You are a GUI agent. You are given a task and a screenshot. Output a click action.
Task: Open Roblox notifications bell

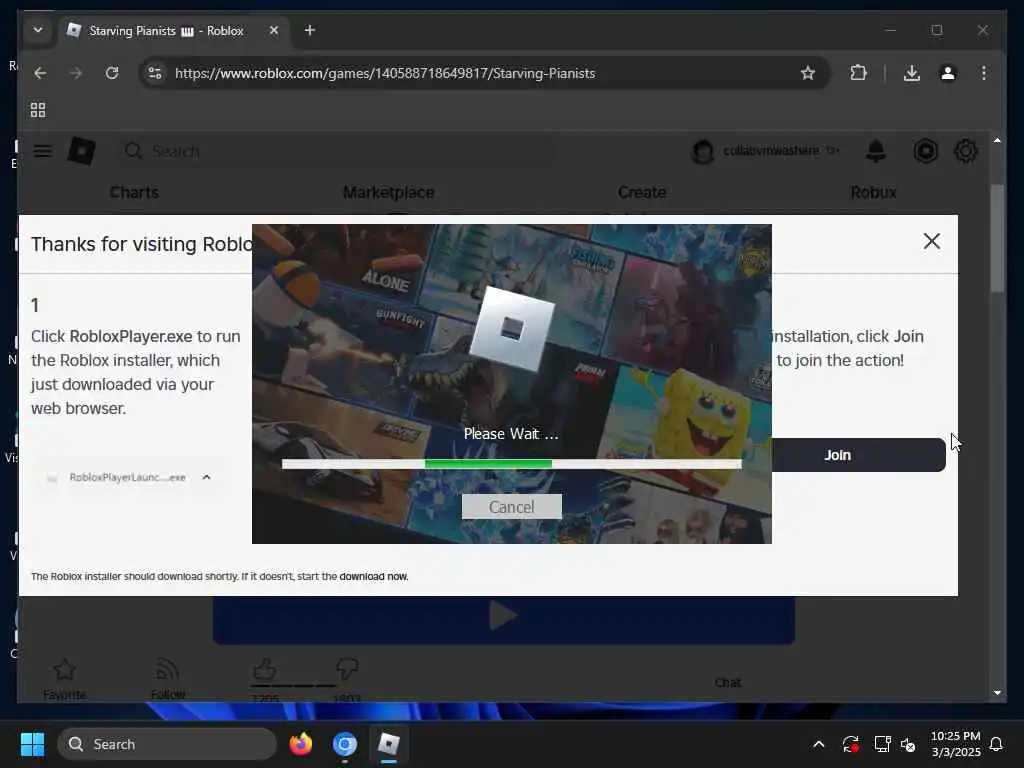876,151
